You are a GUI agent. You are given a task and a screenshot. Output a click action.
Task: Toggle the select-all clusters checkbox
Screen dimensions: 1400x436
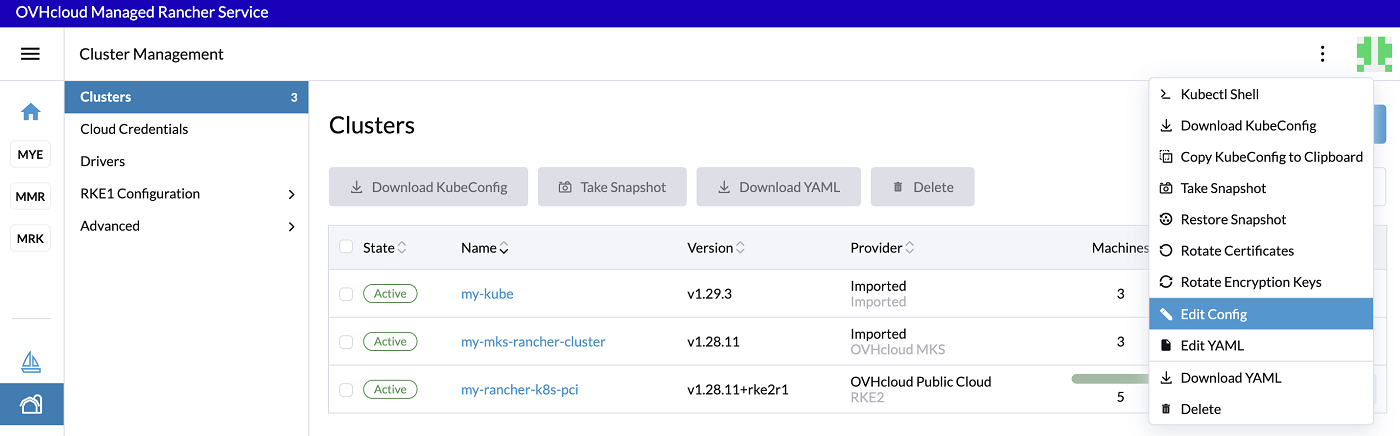tap(346, 247)
